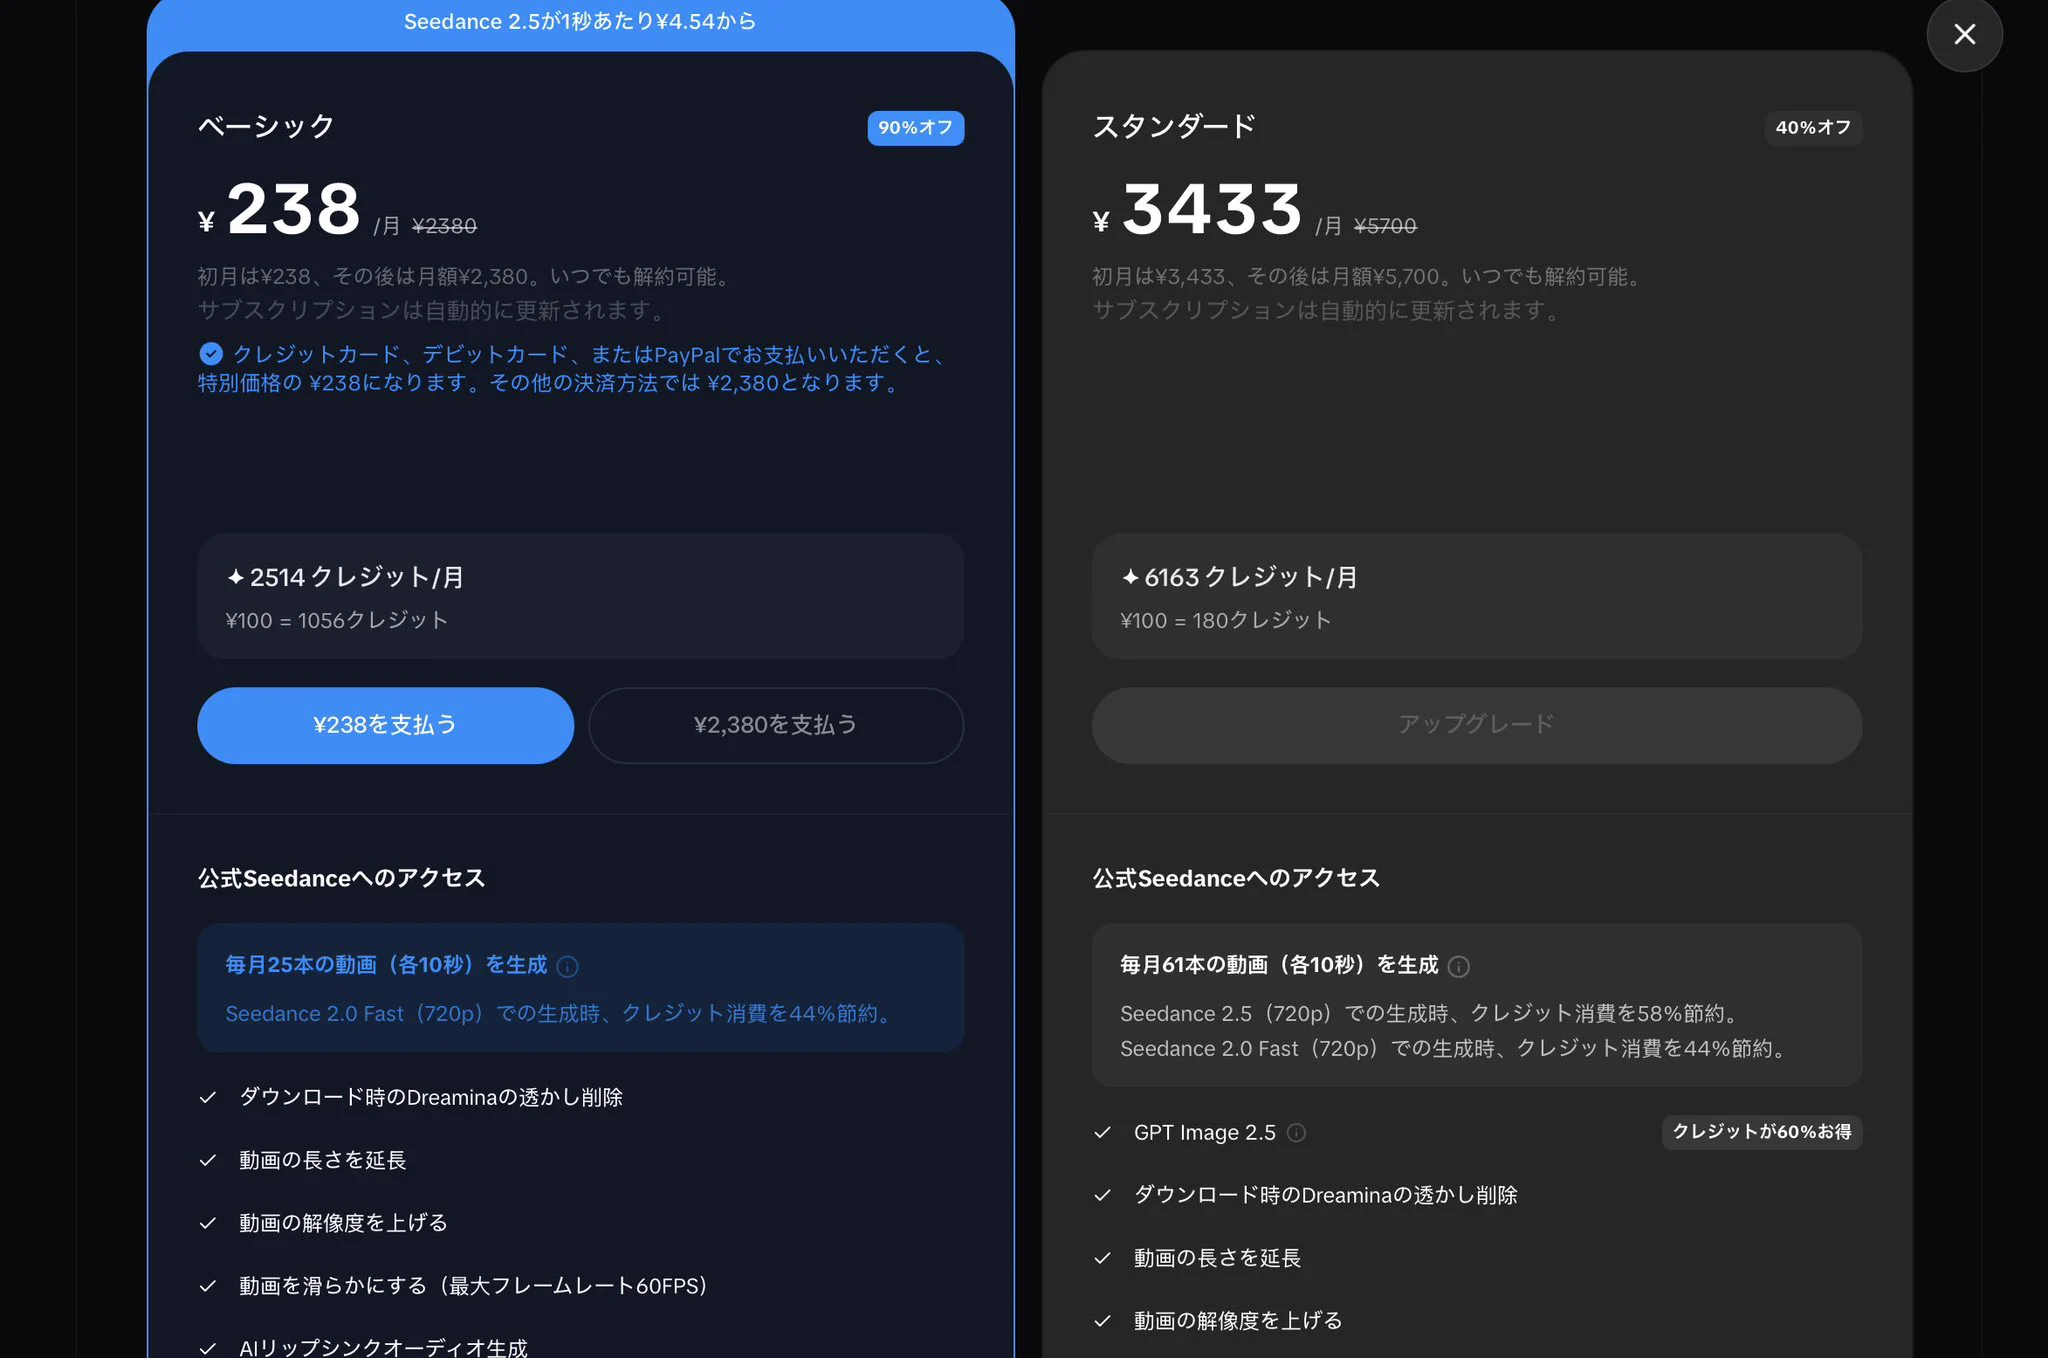Select the ベーシック plan title

pos(266,126)
